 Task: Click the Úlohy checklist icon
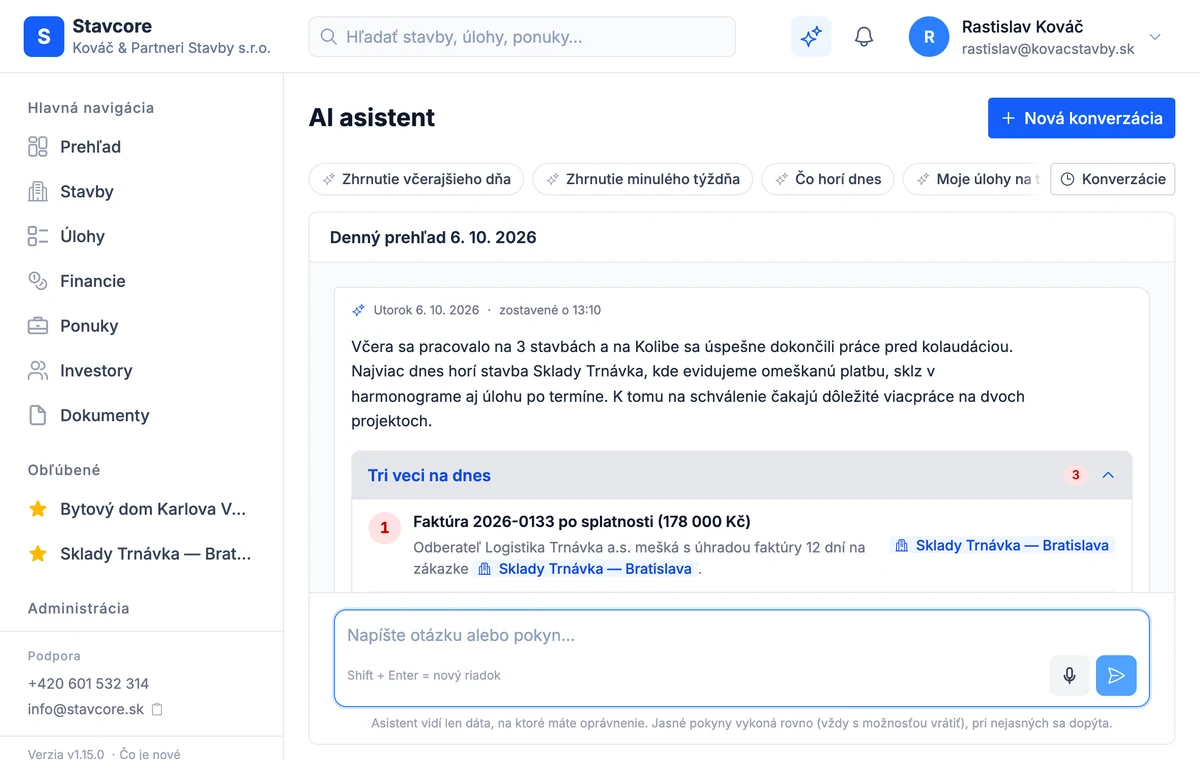click(x=38, y=237)
